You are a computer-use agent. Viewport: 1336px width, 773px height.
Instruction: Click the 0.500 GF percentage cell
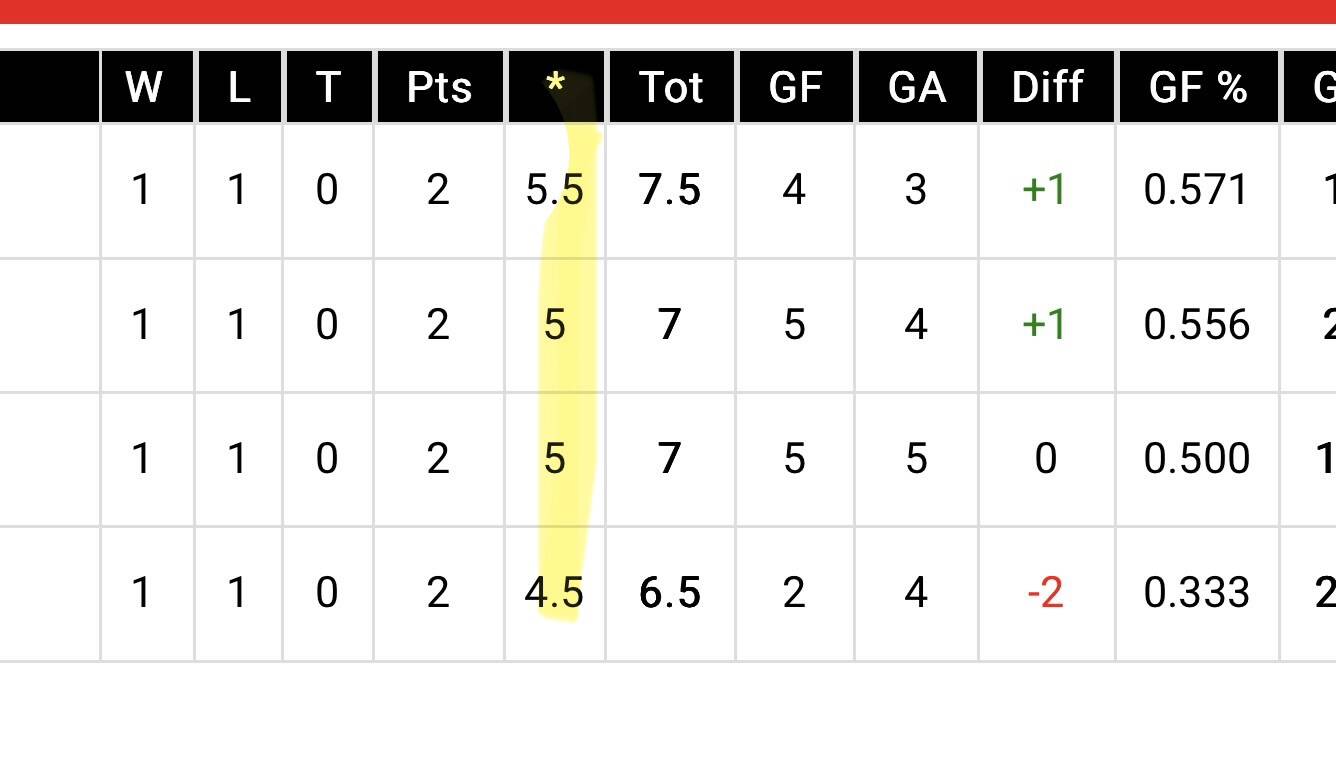[1197, 459]
